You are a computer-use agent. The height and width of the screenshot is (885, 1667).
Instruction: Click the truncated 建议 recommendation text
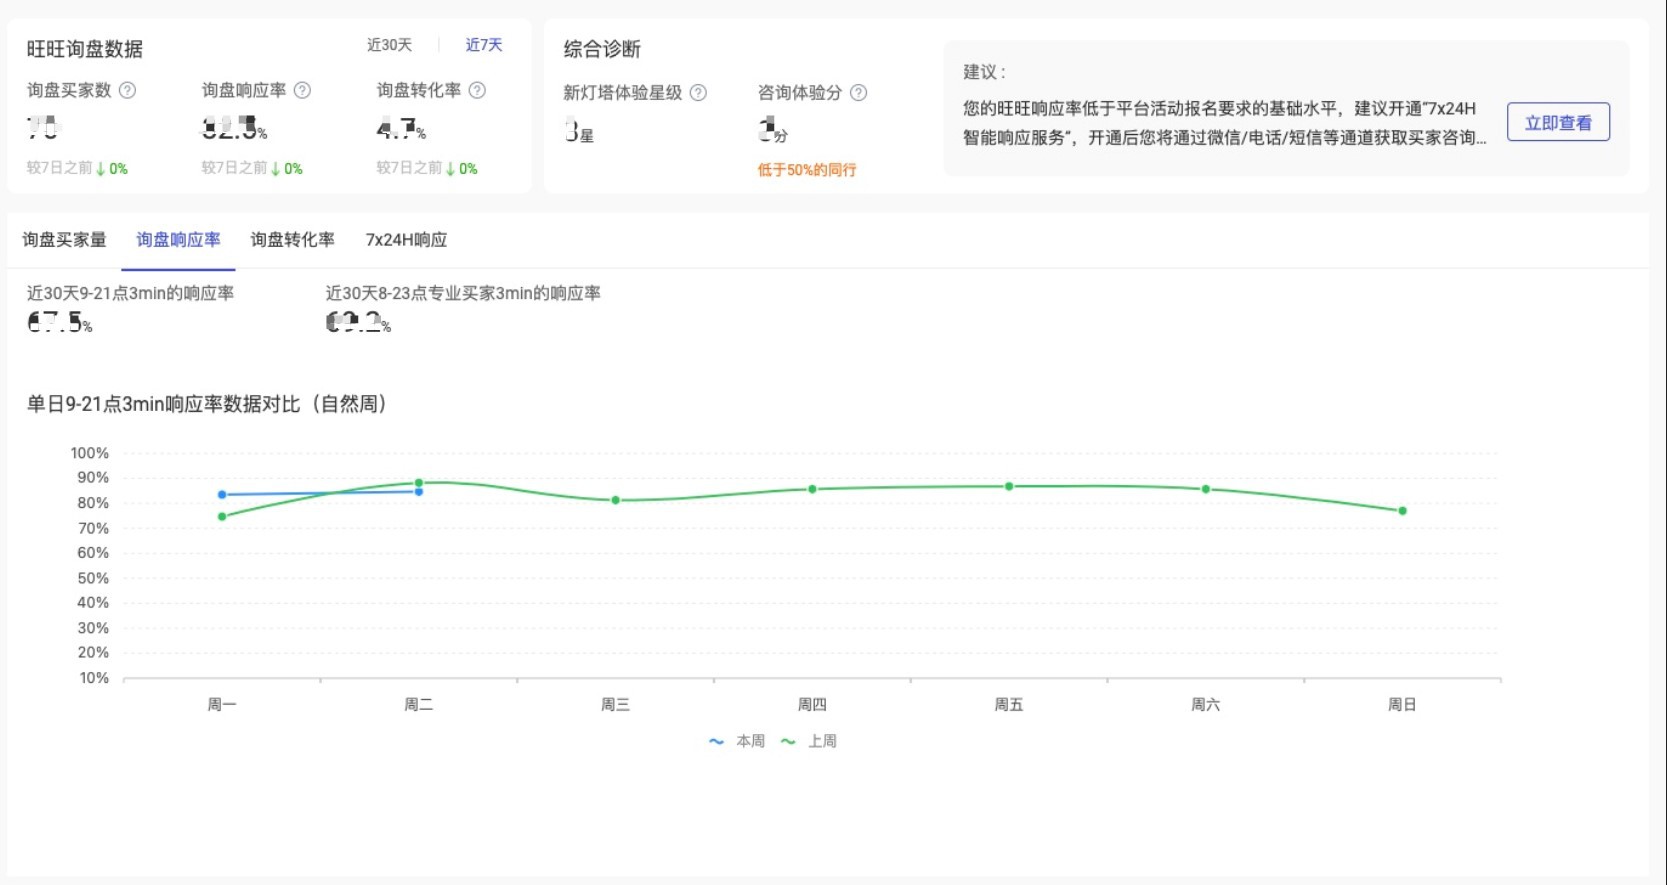point(1225,123)
